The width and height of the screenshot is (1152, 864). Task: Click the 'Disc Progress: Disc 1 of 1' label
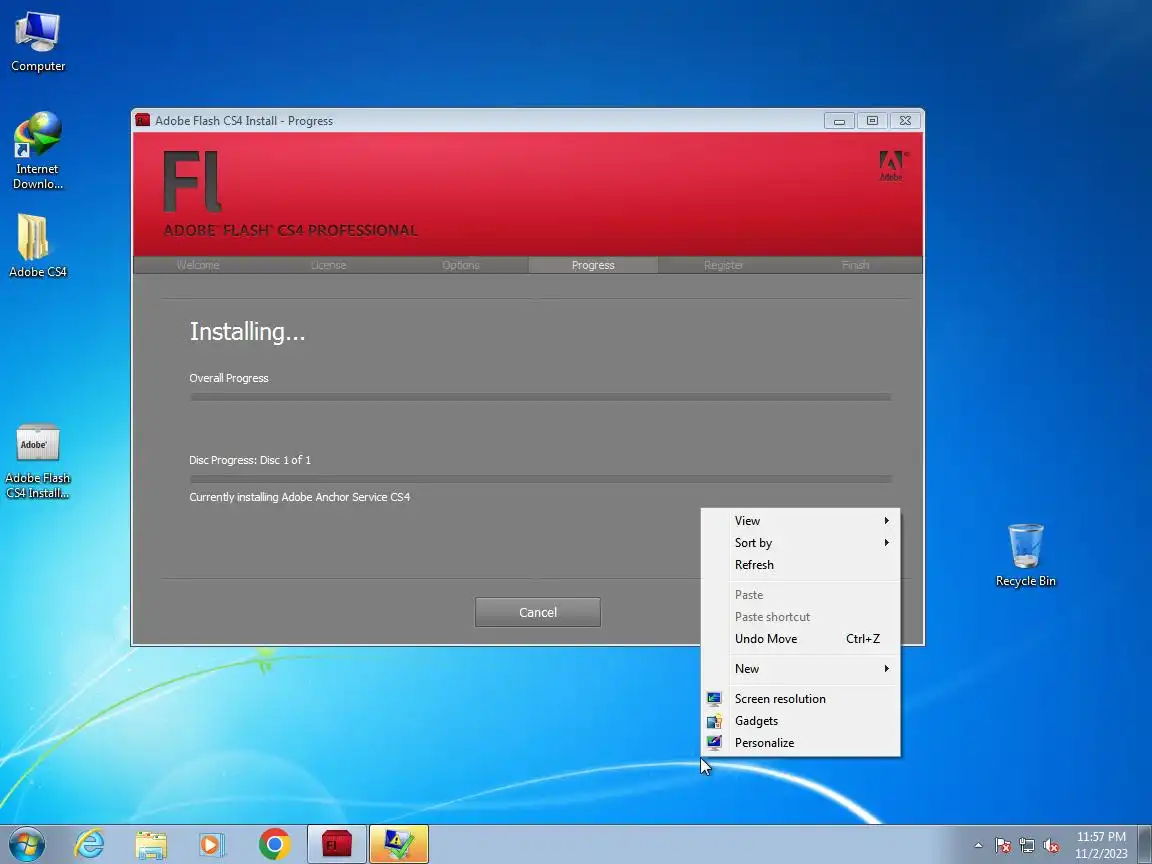coord(250,460)
